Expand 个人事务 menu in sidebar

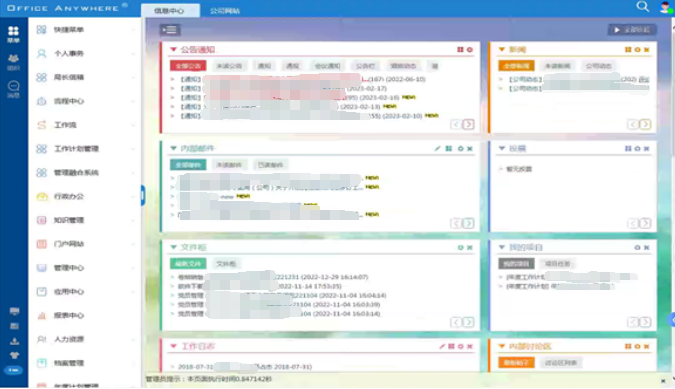[x=84, y=53]
